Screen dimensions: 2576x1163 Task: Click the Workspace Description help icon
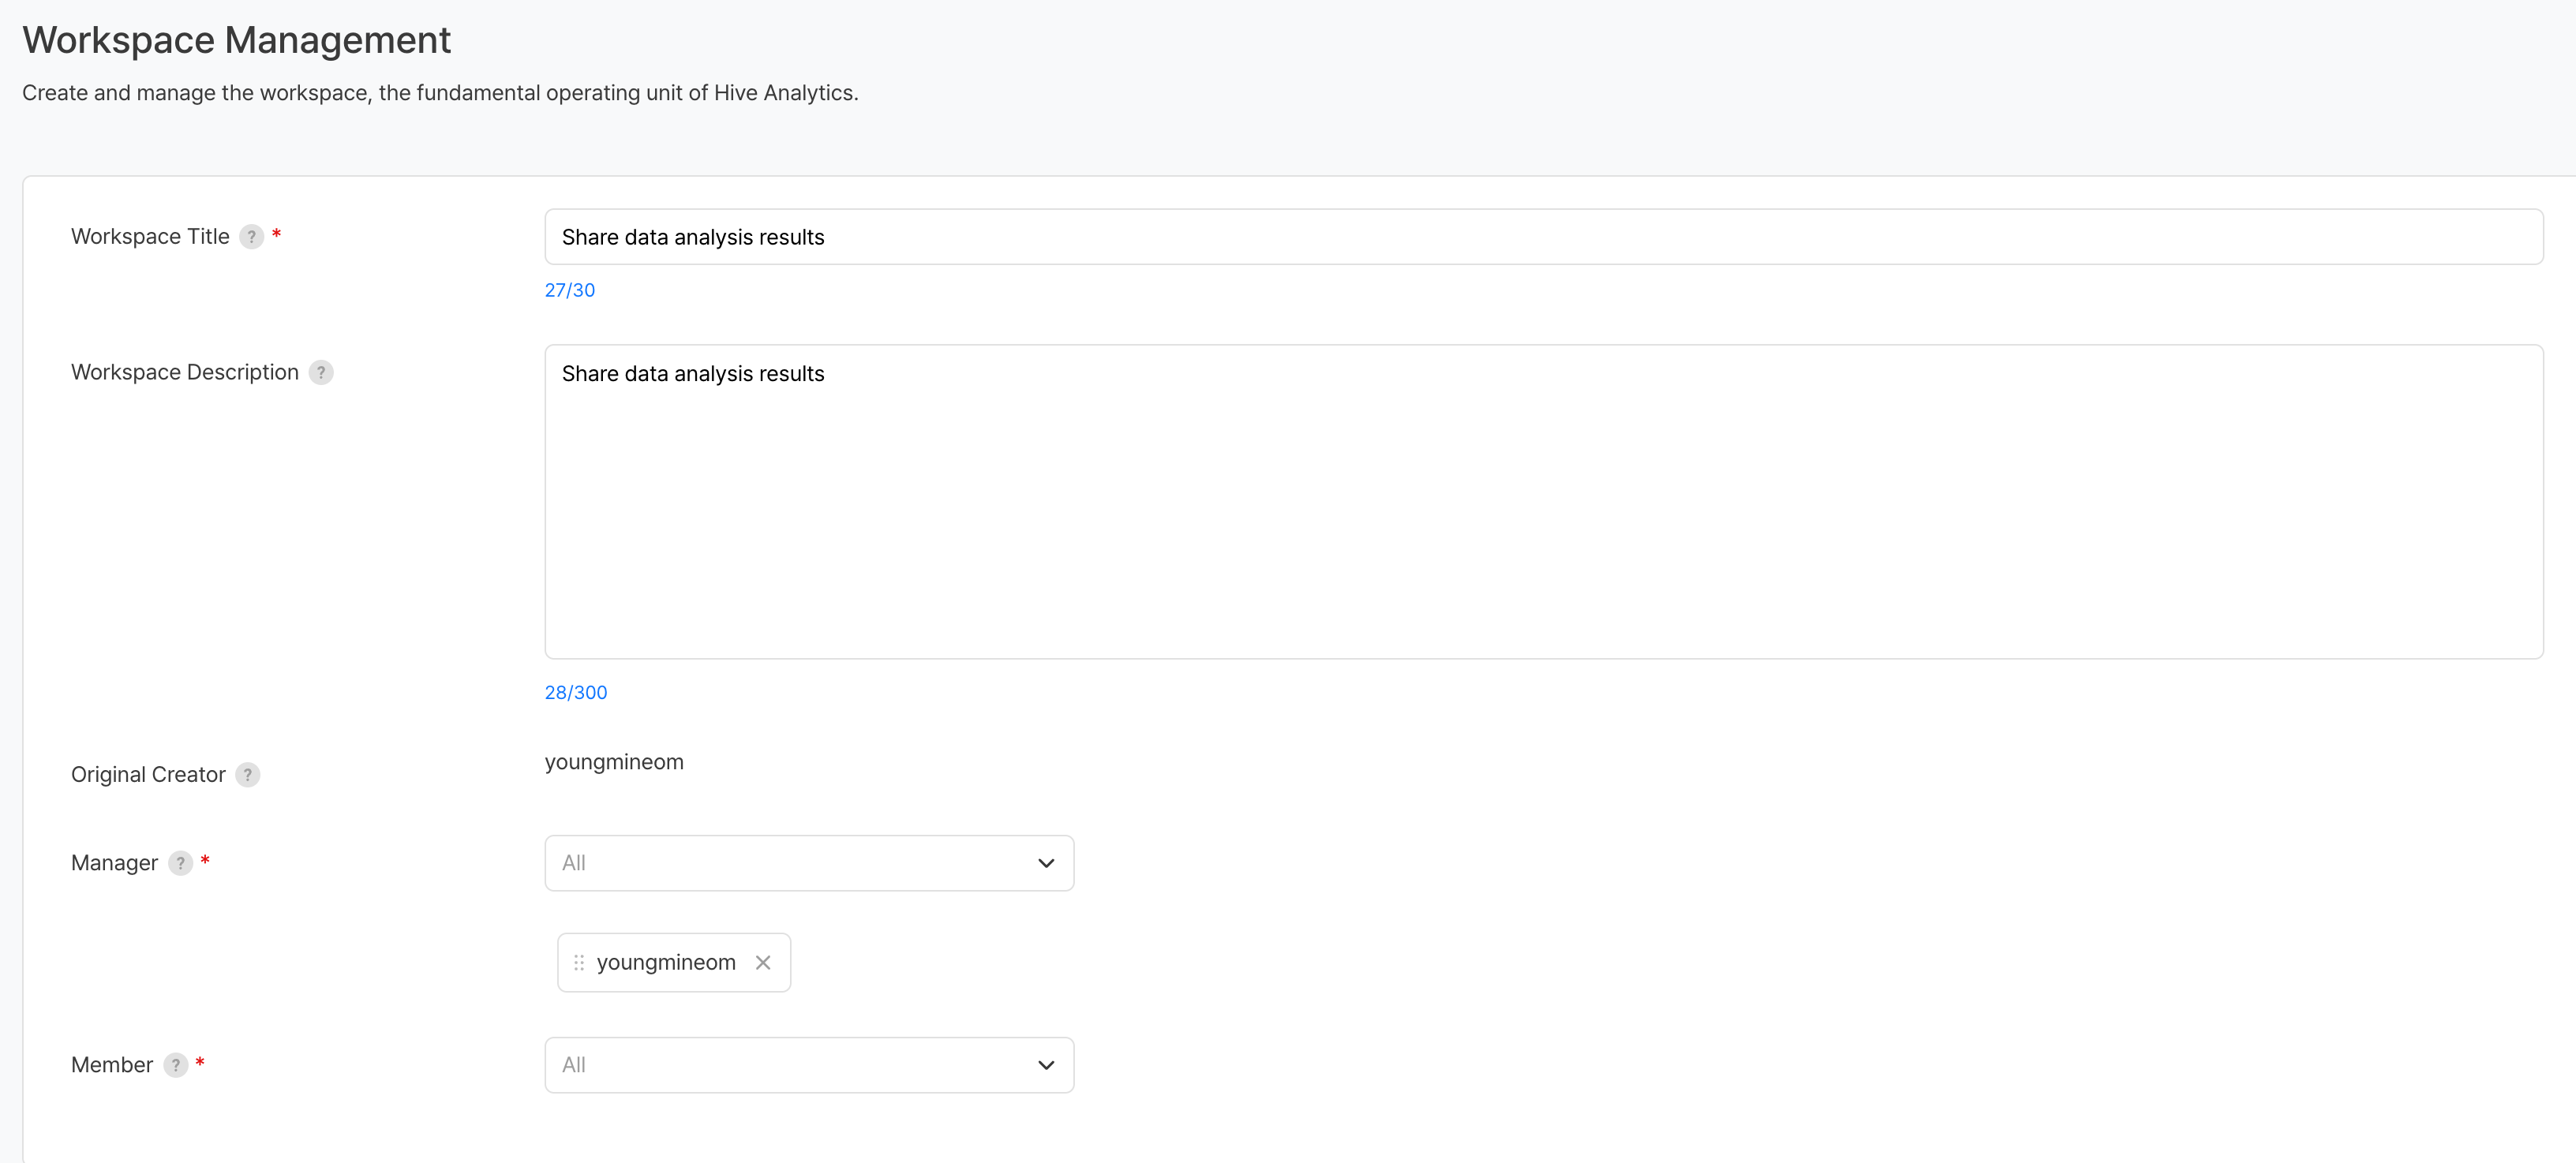(x=321, y=373)
